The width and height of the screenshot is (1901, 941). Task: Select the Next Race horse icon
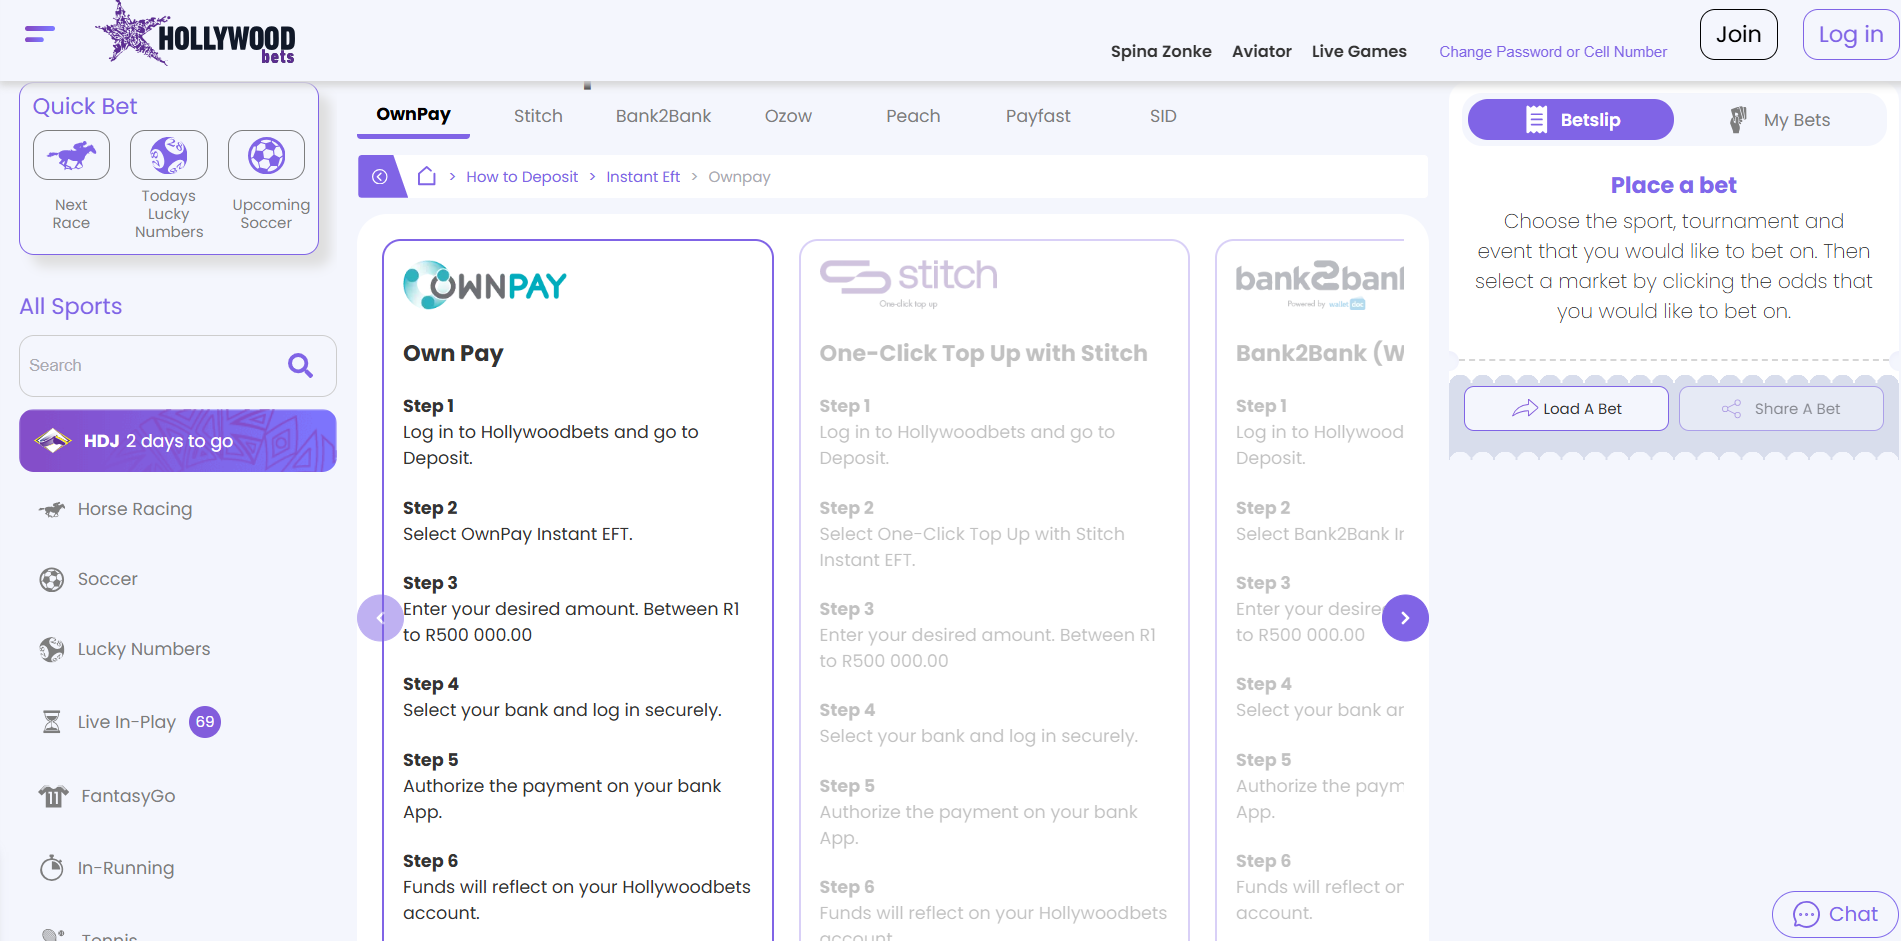point(71,156)
